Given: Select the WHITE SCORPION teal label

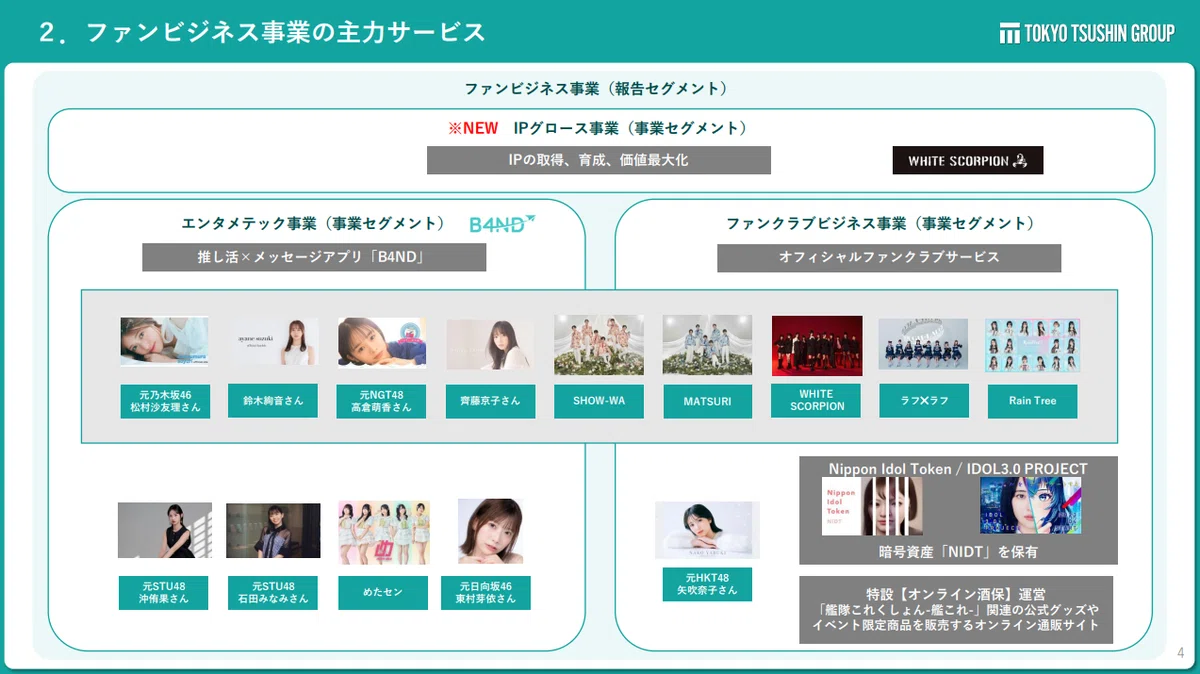Looking at the screenshot, I should (x=817, y=400).
